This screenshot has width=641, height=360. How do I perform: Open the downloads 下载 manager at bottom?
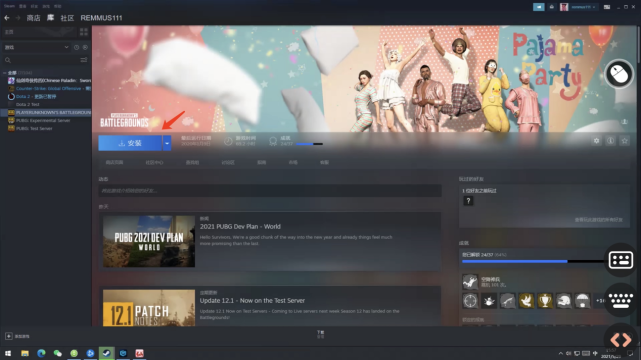pos(320,334)
